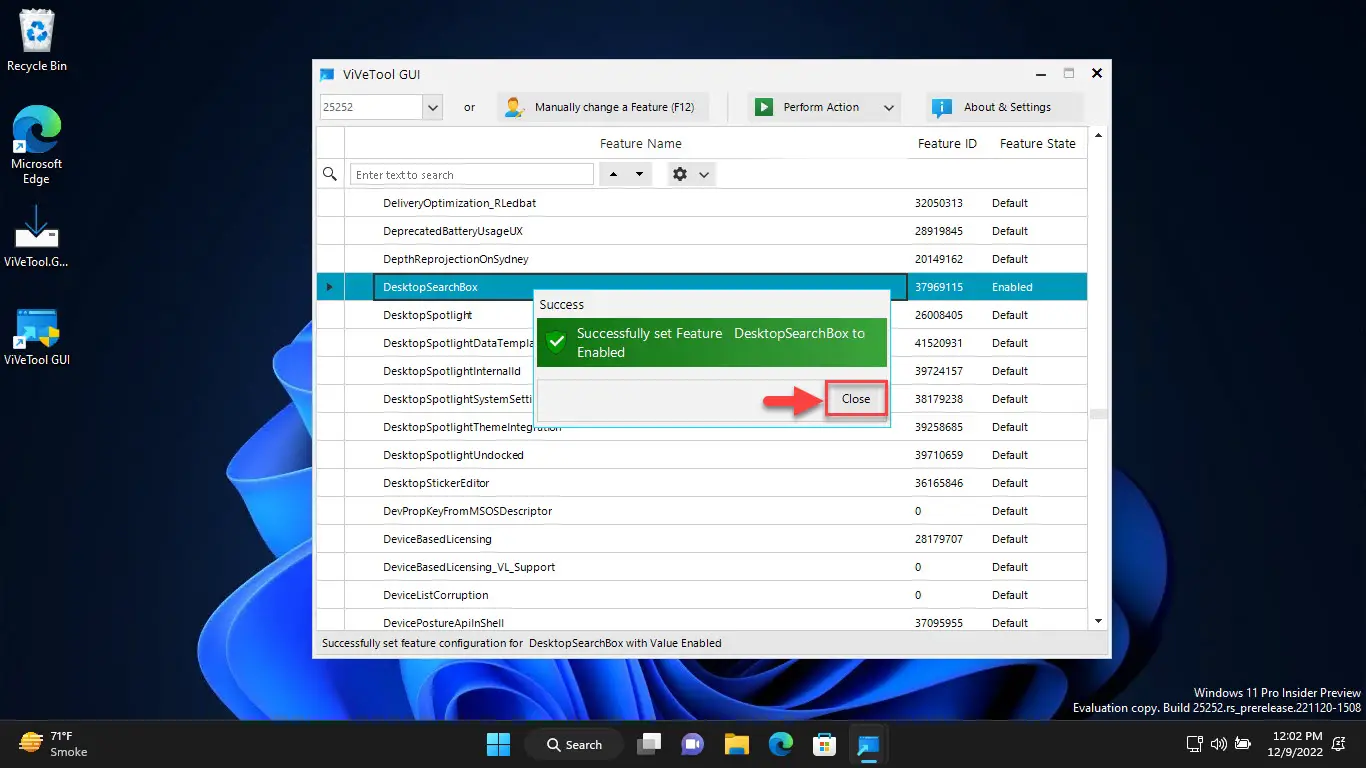Click the Feature Name column header
The image size is (1366, 768).
[641, 144]
